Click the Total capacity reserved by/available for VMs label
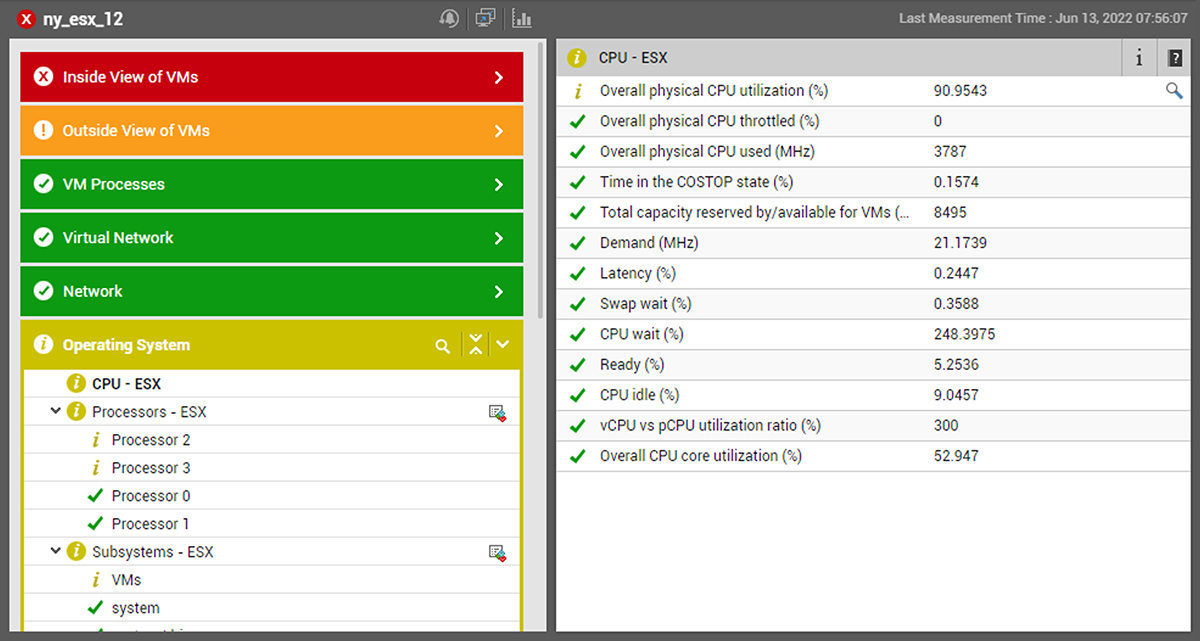 [756, 213]
